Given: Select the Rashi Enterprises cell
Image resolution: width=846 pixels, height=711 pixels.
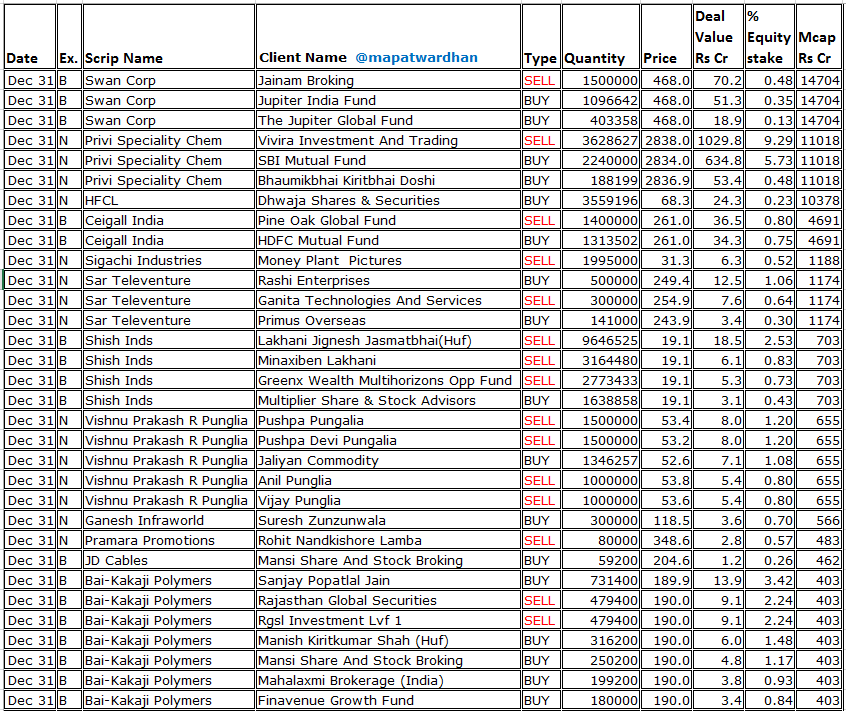Looking at the screenshot, I should point(388,280).
